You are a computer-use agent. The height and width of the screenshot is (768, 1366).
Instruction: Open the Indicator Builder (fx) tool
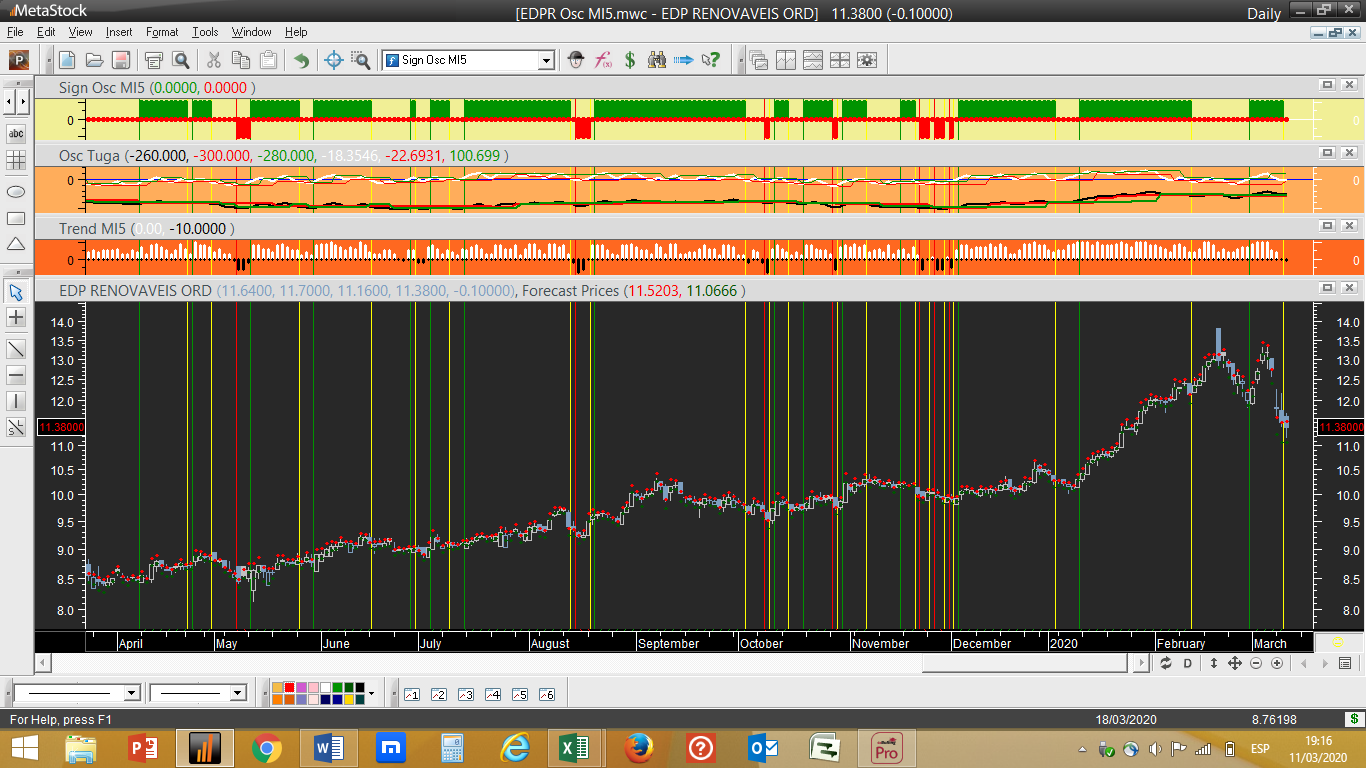pos(603,60)
